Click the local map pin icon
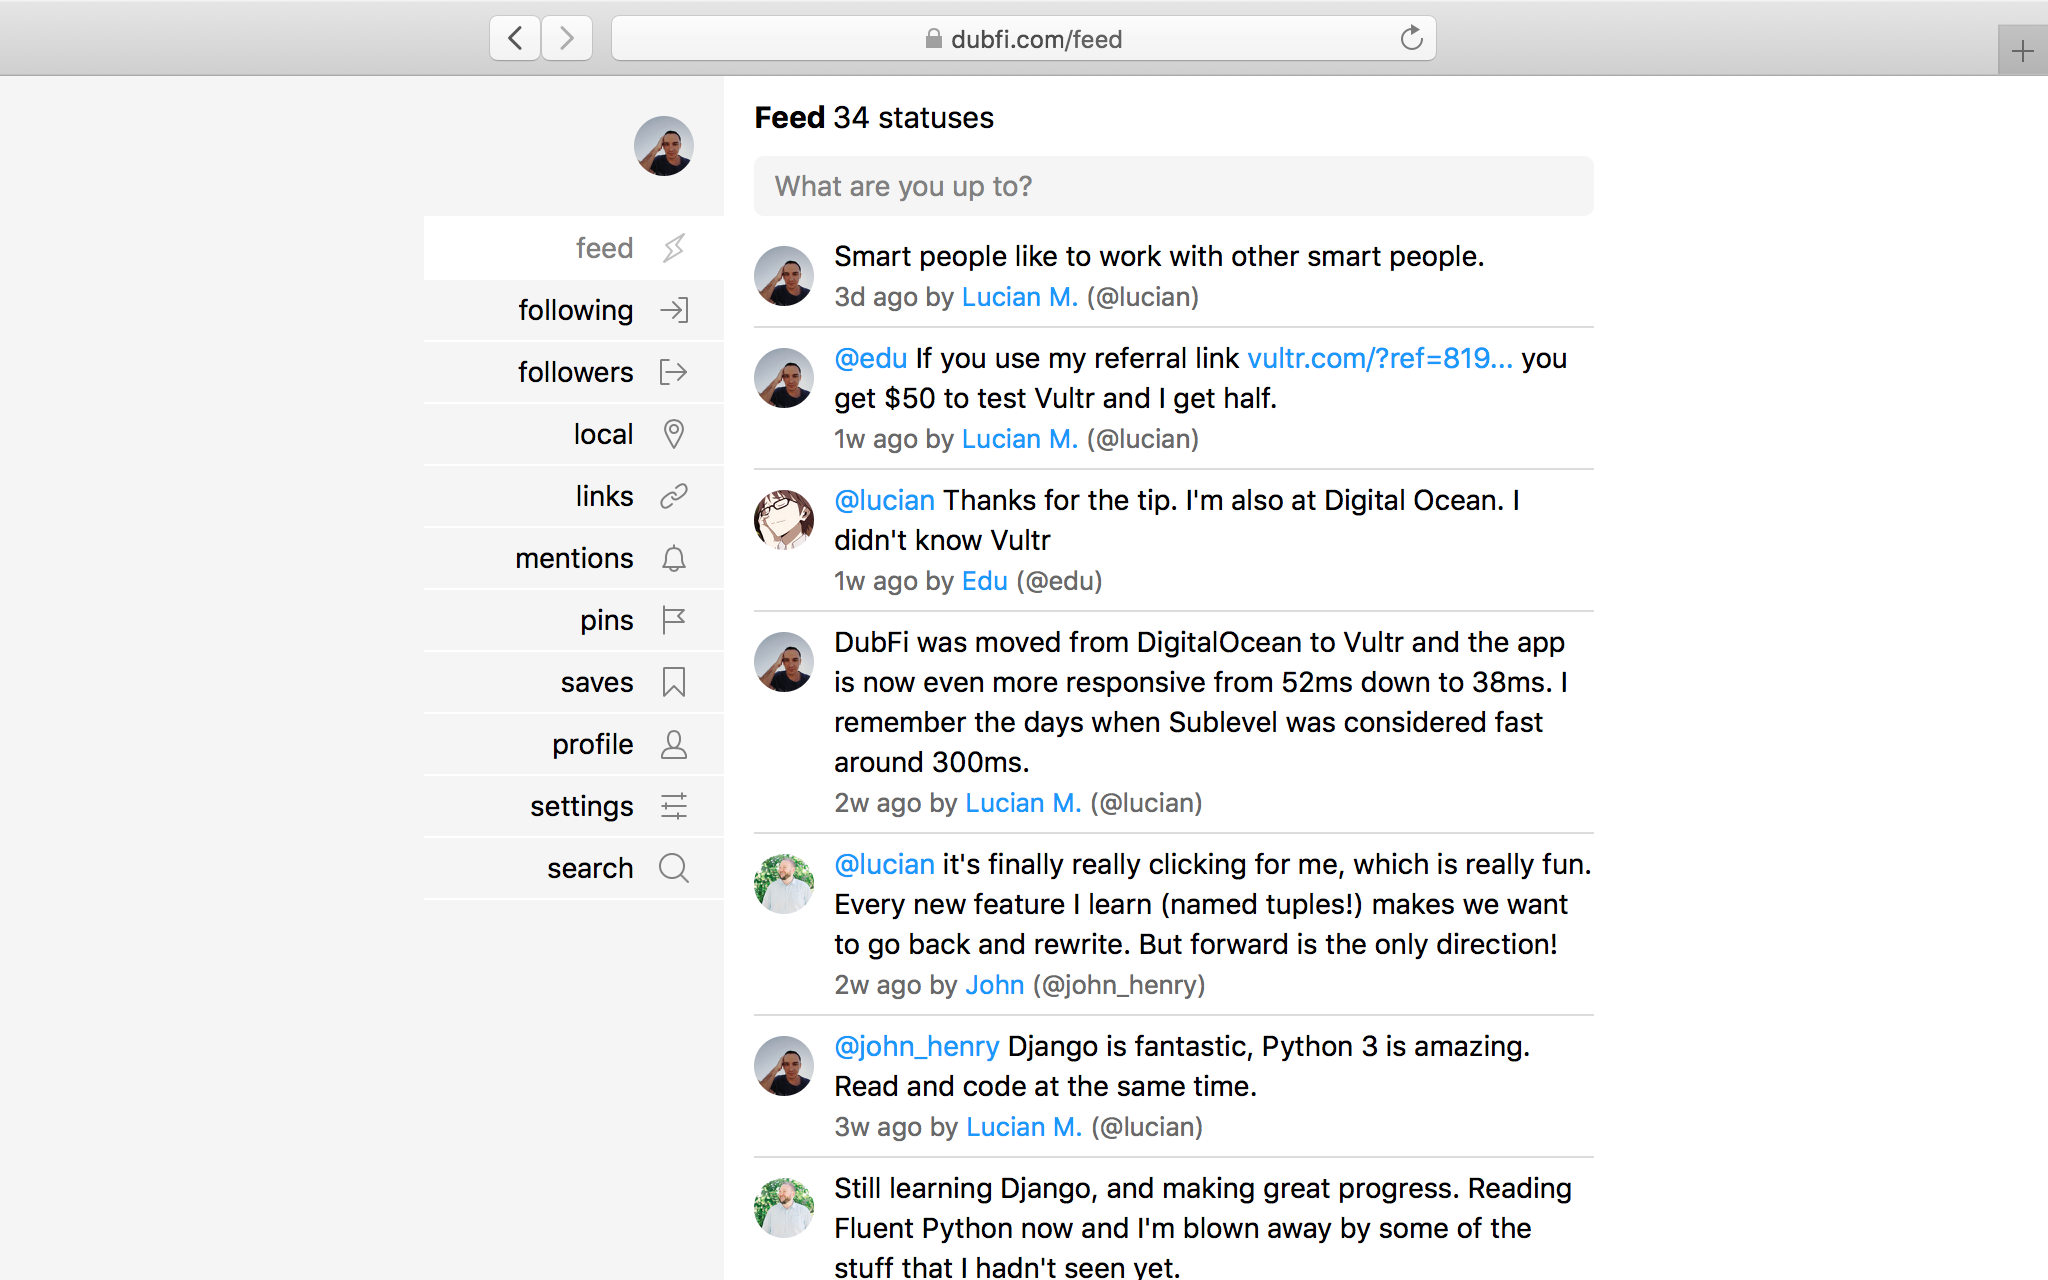Viewport: 2048px width, 1280px height. tap(674, 434)
